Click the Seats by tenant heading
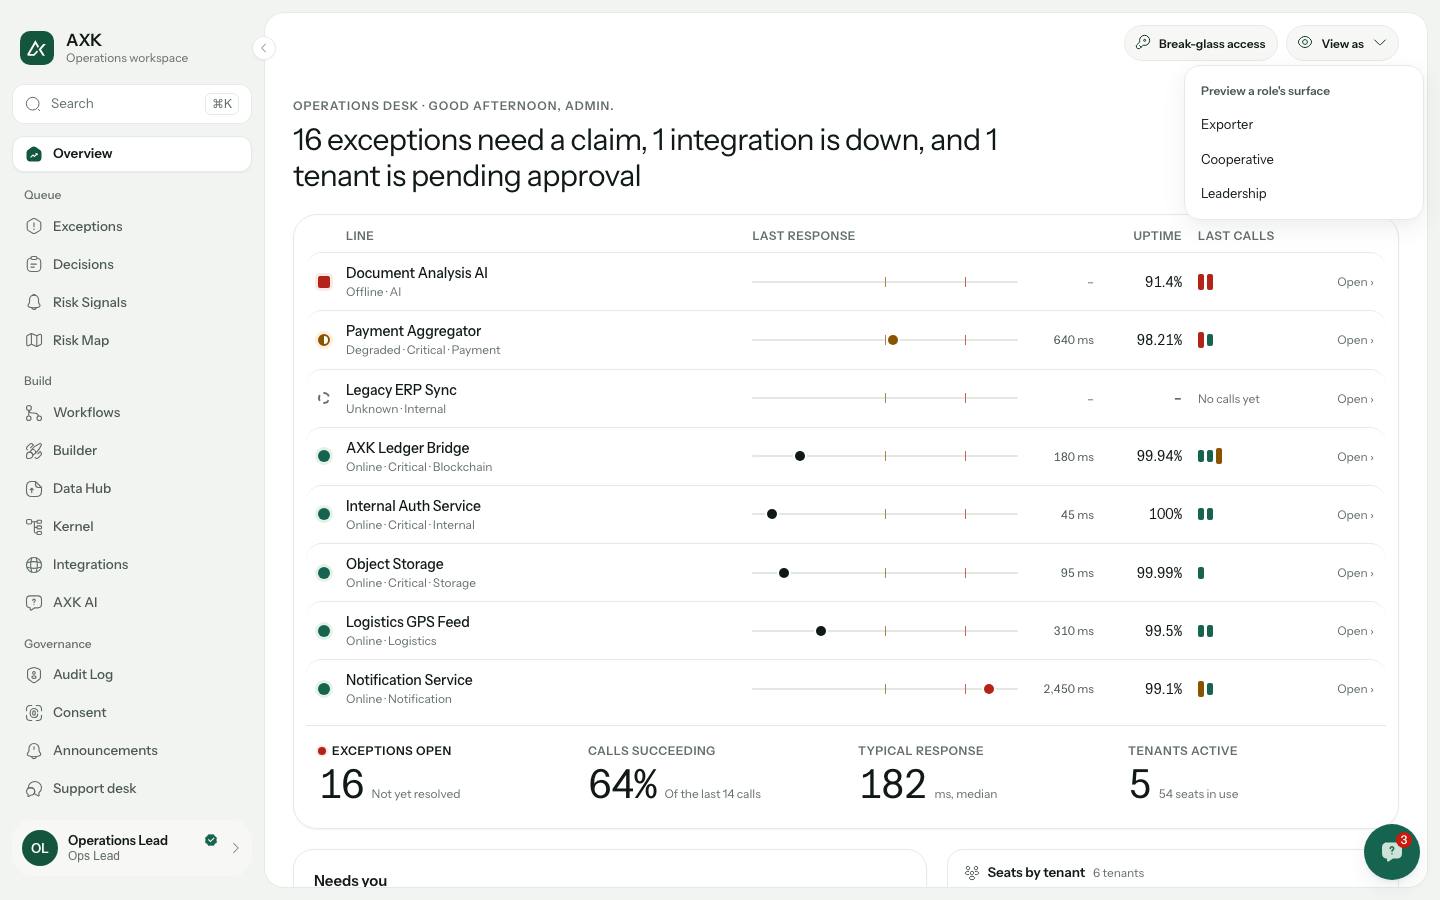The height and width of the screenshot is (900, 1440). click(1036, 873)
